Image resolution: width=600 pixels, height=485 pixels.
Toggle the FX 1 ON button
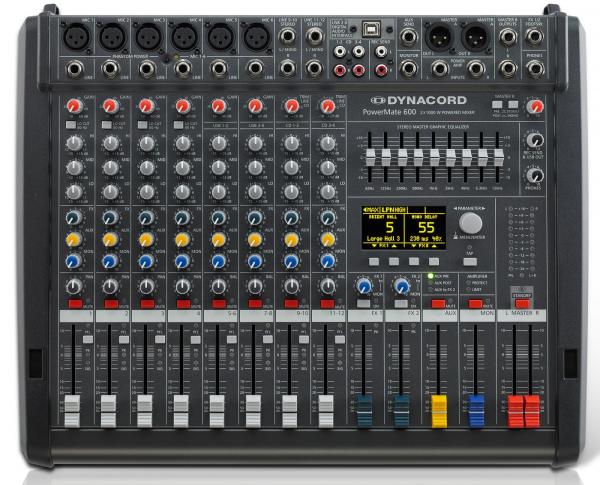pos(363,304)
